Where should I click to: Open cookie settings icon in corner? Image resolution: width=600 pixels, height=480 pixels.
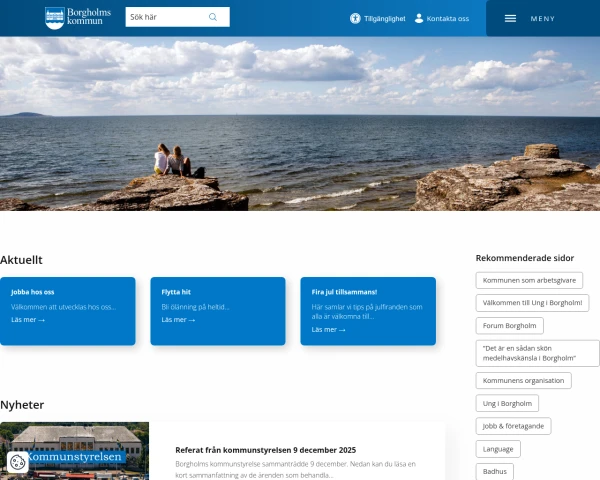(17, 462)
